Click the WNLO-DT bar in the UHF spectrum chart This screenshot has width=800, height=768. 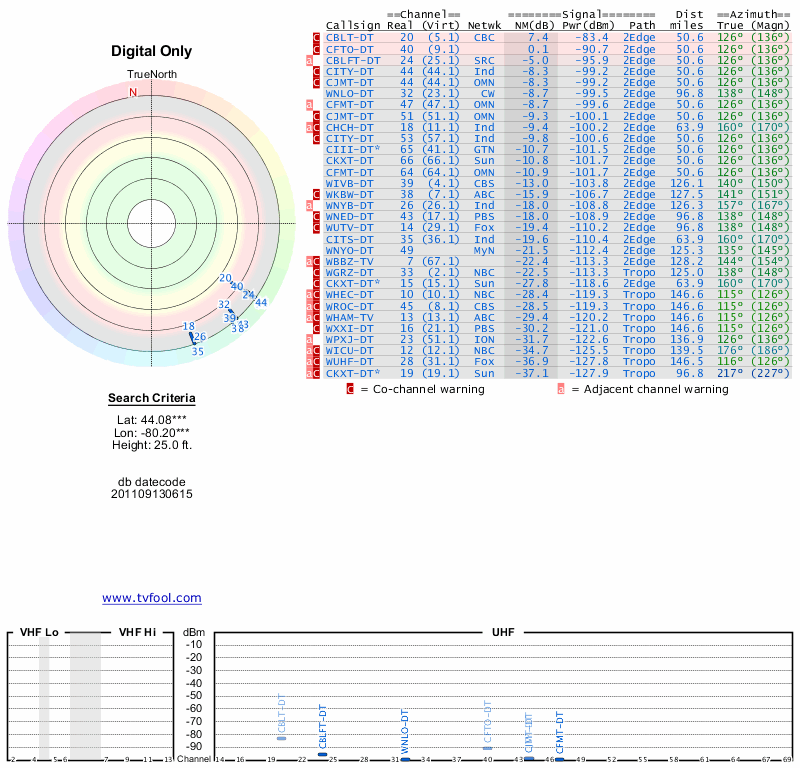pos(405,760)
